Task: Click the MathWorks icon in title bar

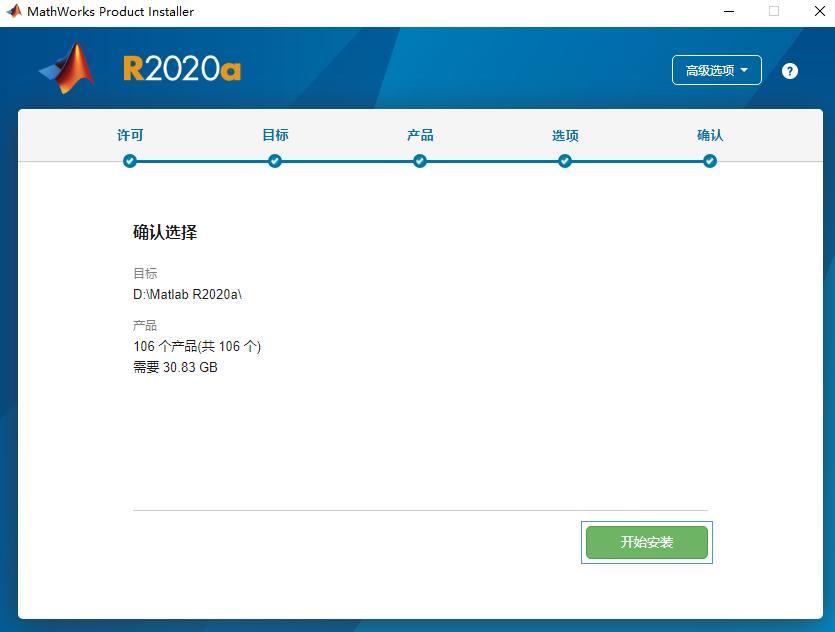Action: pos(14,11)
